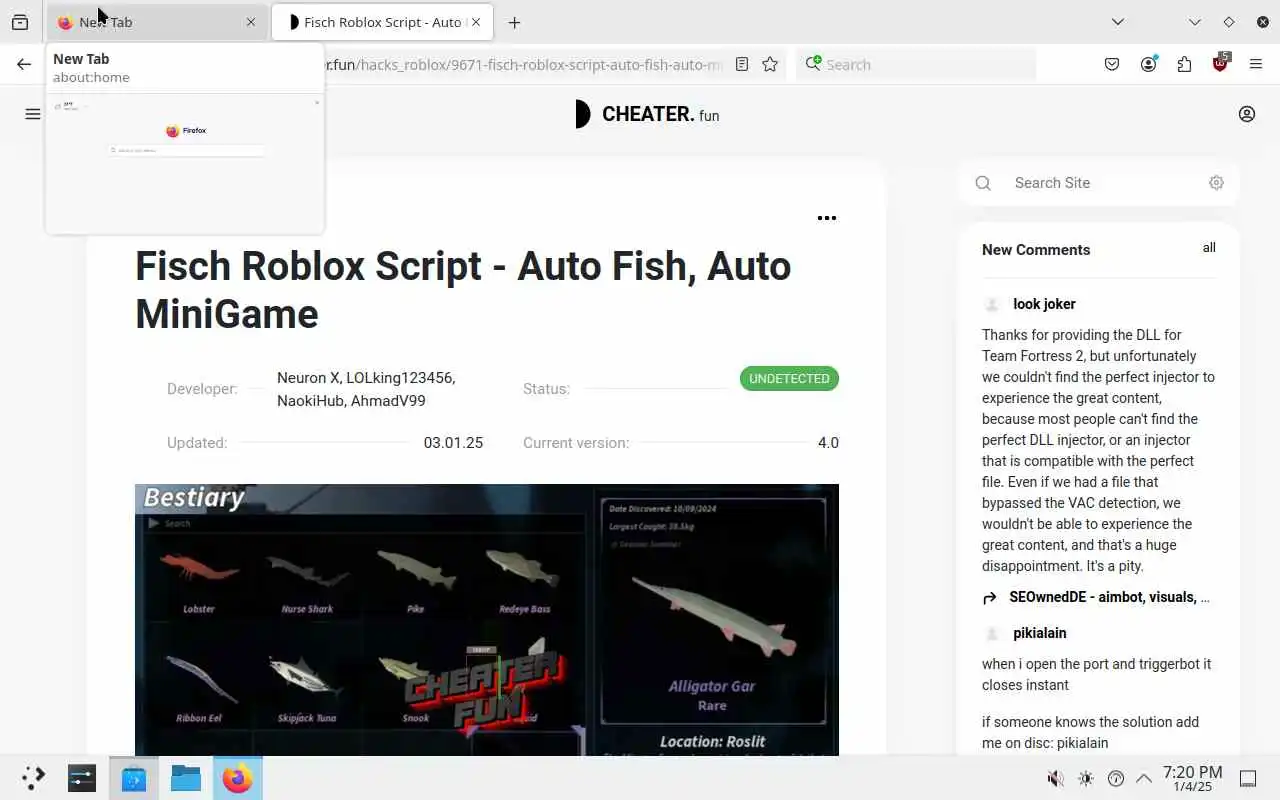Click the 'Updated:' label

pos(197,443)
